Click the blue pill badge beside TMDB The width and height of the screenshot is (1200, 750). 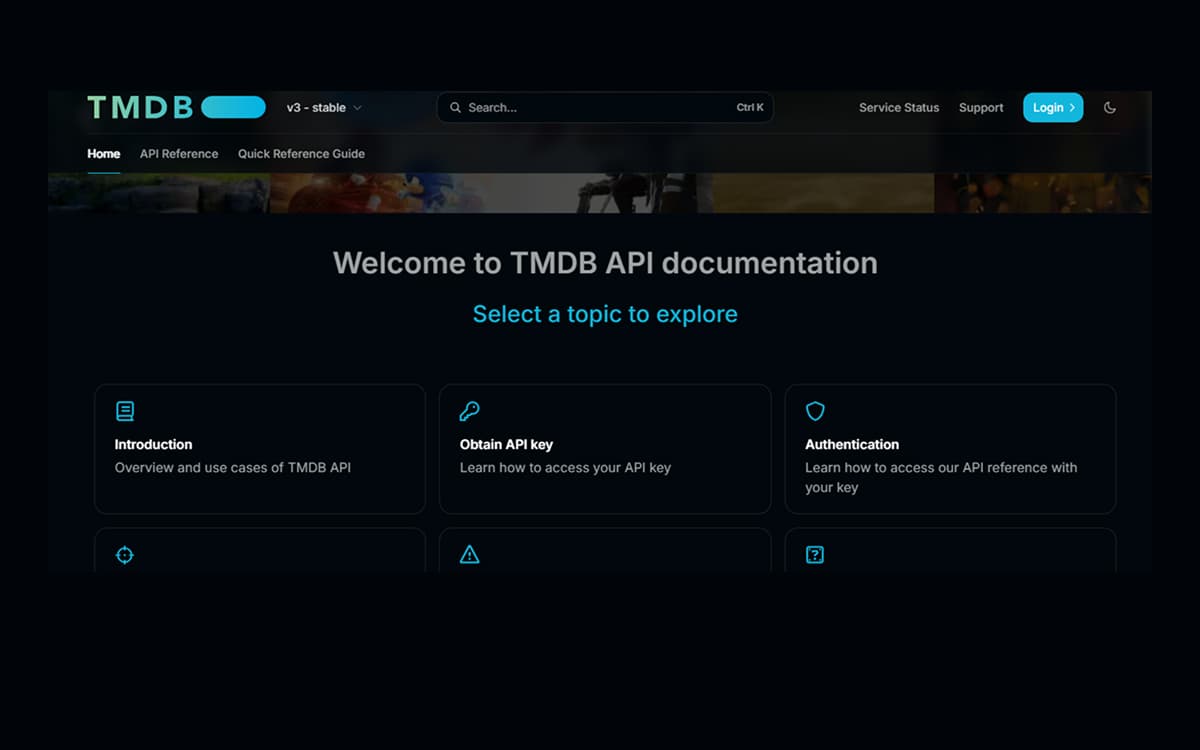(233, 107)
